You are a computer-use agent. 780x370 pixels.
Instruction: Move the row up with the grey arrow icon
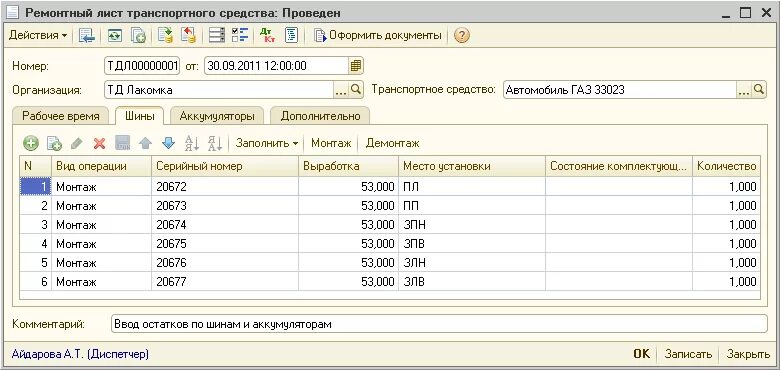point(145,144)
